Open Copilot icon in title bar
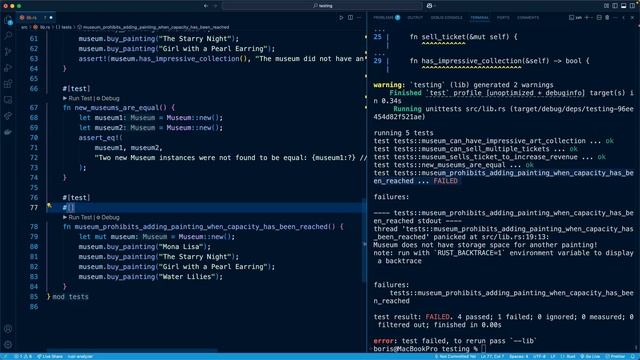Viewport: 640px width, 360px height. 429,6
